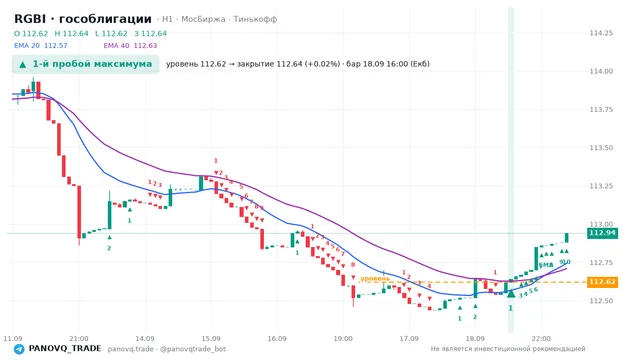Click the 14.09 date axis label
640x360 pixels.
(x=145, y=339)
